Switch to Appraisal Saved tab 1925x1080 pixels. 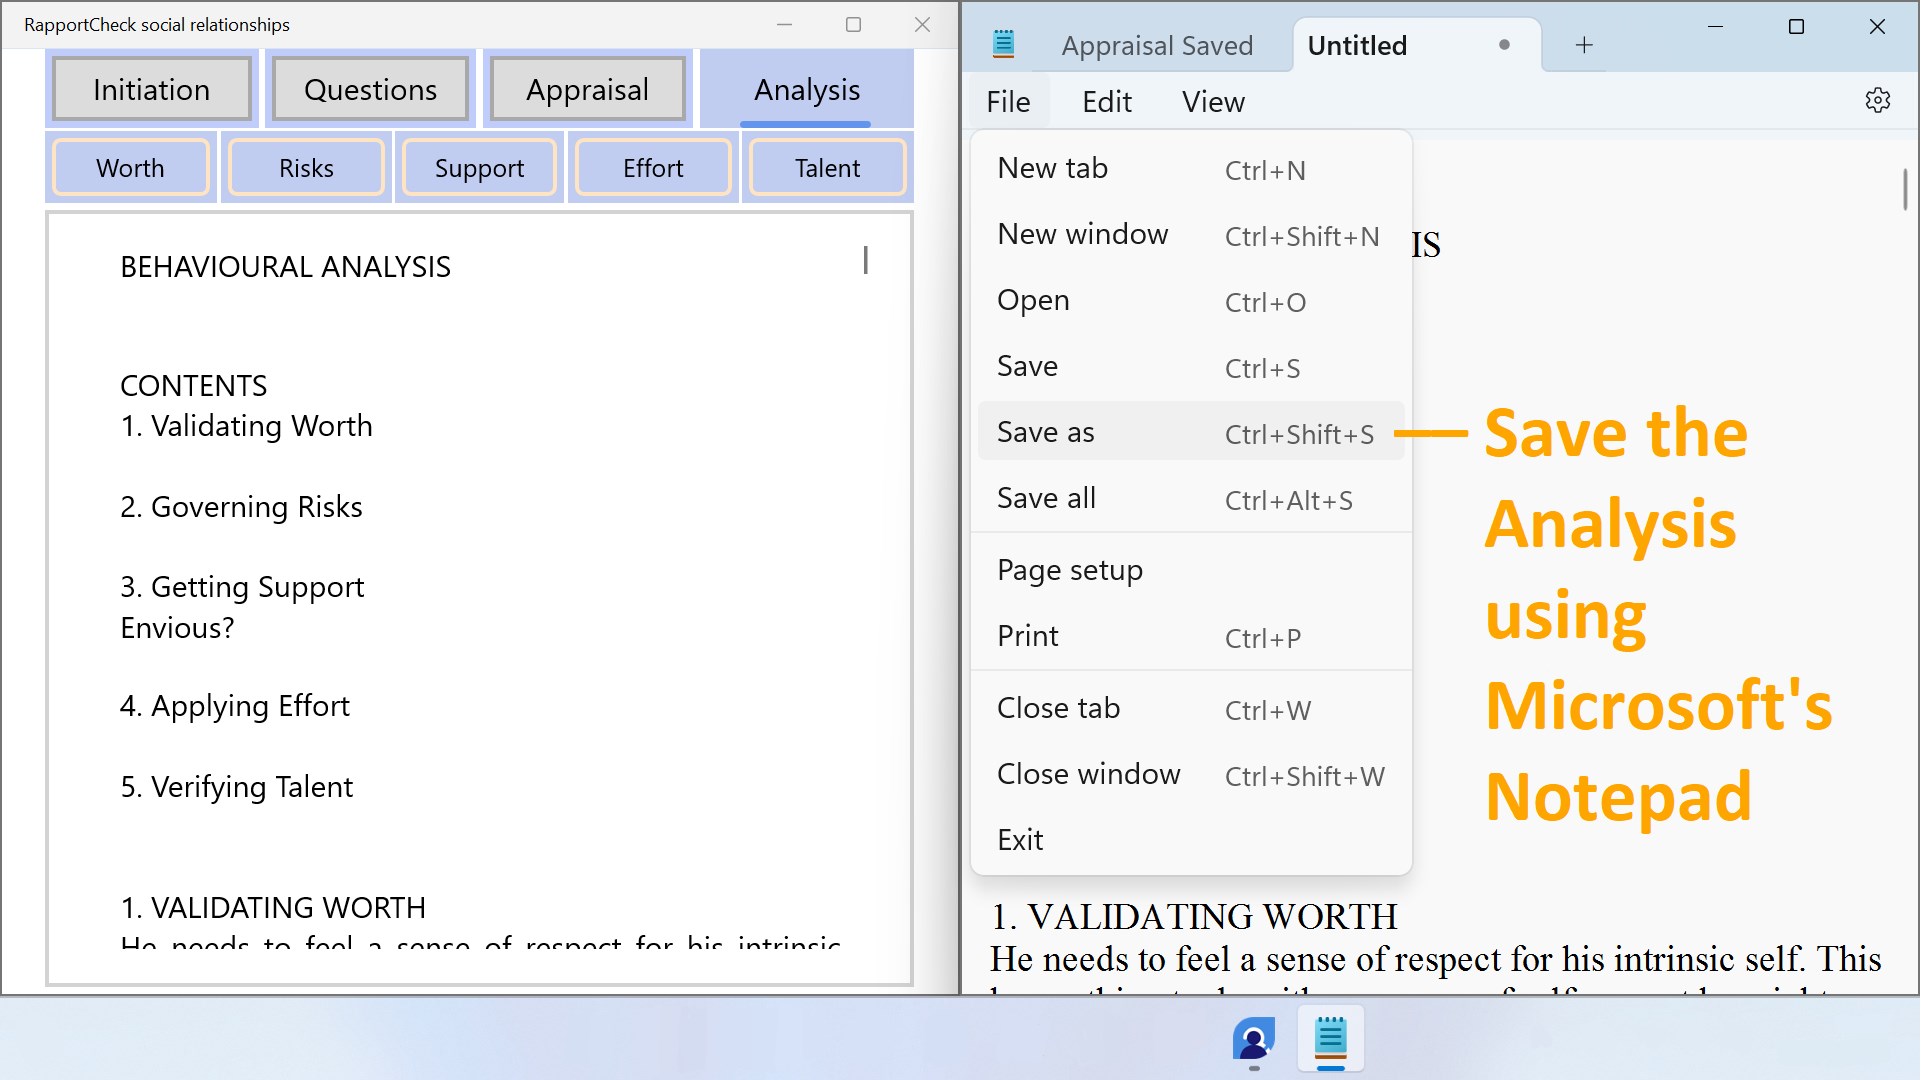tap(1156, 45)
